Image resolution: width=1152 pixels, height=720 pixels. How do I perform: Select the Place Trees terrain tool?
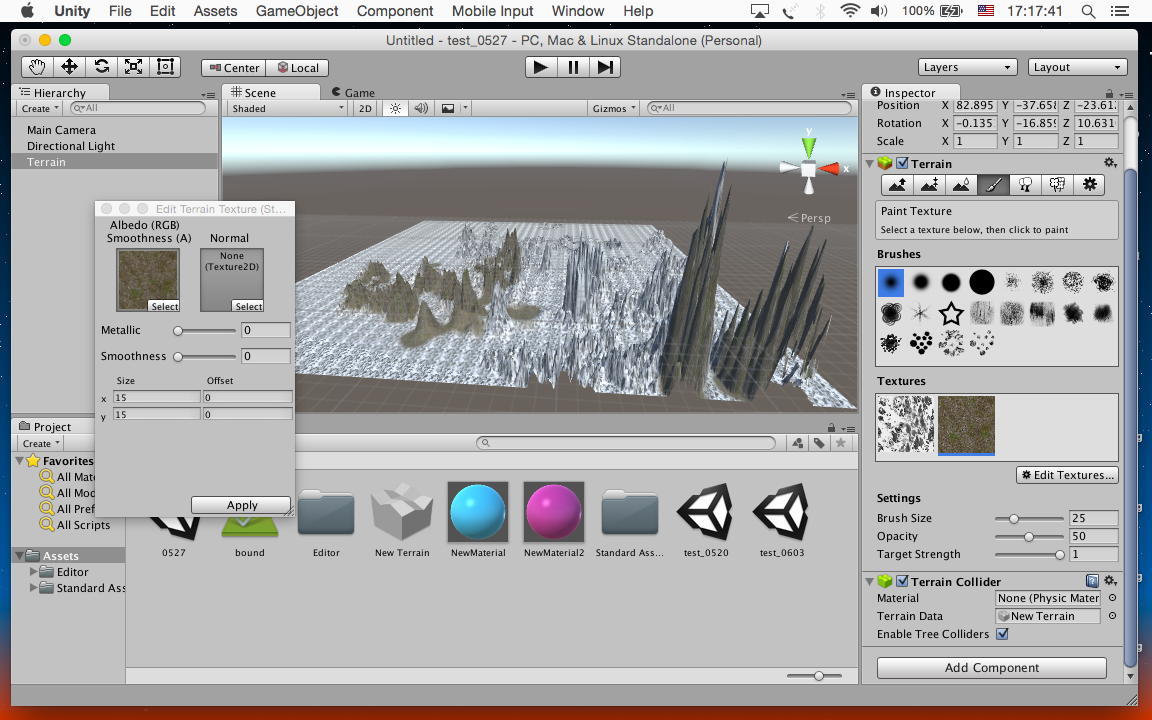pos(1025,185)
